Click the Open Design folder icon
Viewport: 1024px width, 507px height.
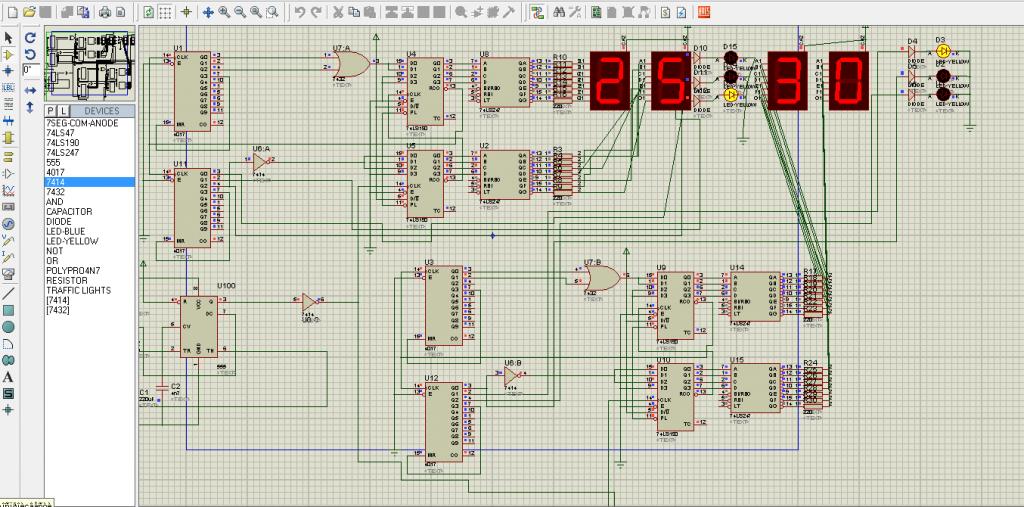[27, 13]
